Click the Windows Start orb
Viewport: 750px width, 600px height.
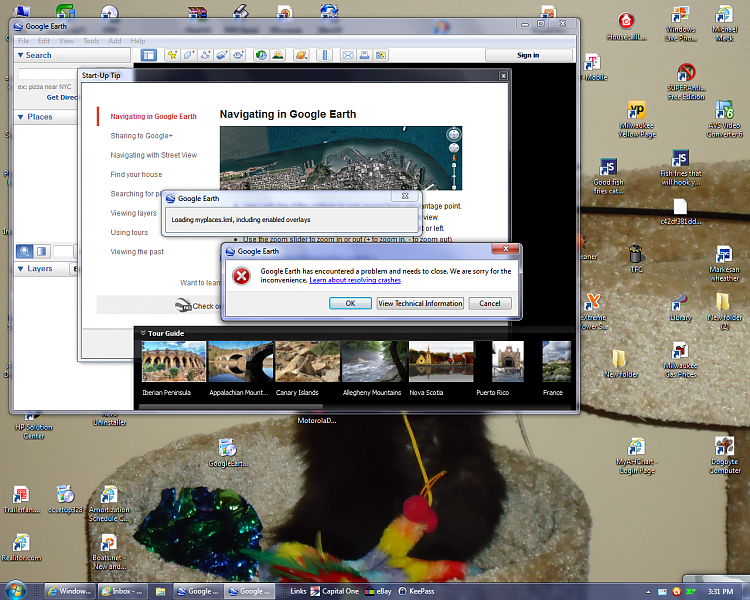15,590
